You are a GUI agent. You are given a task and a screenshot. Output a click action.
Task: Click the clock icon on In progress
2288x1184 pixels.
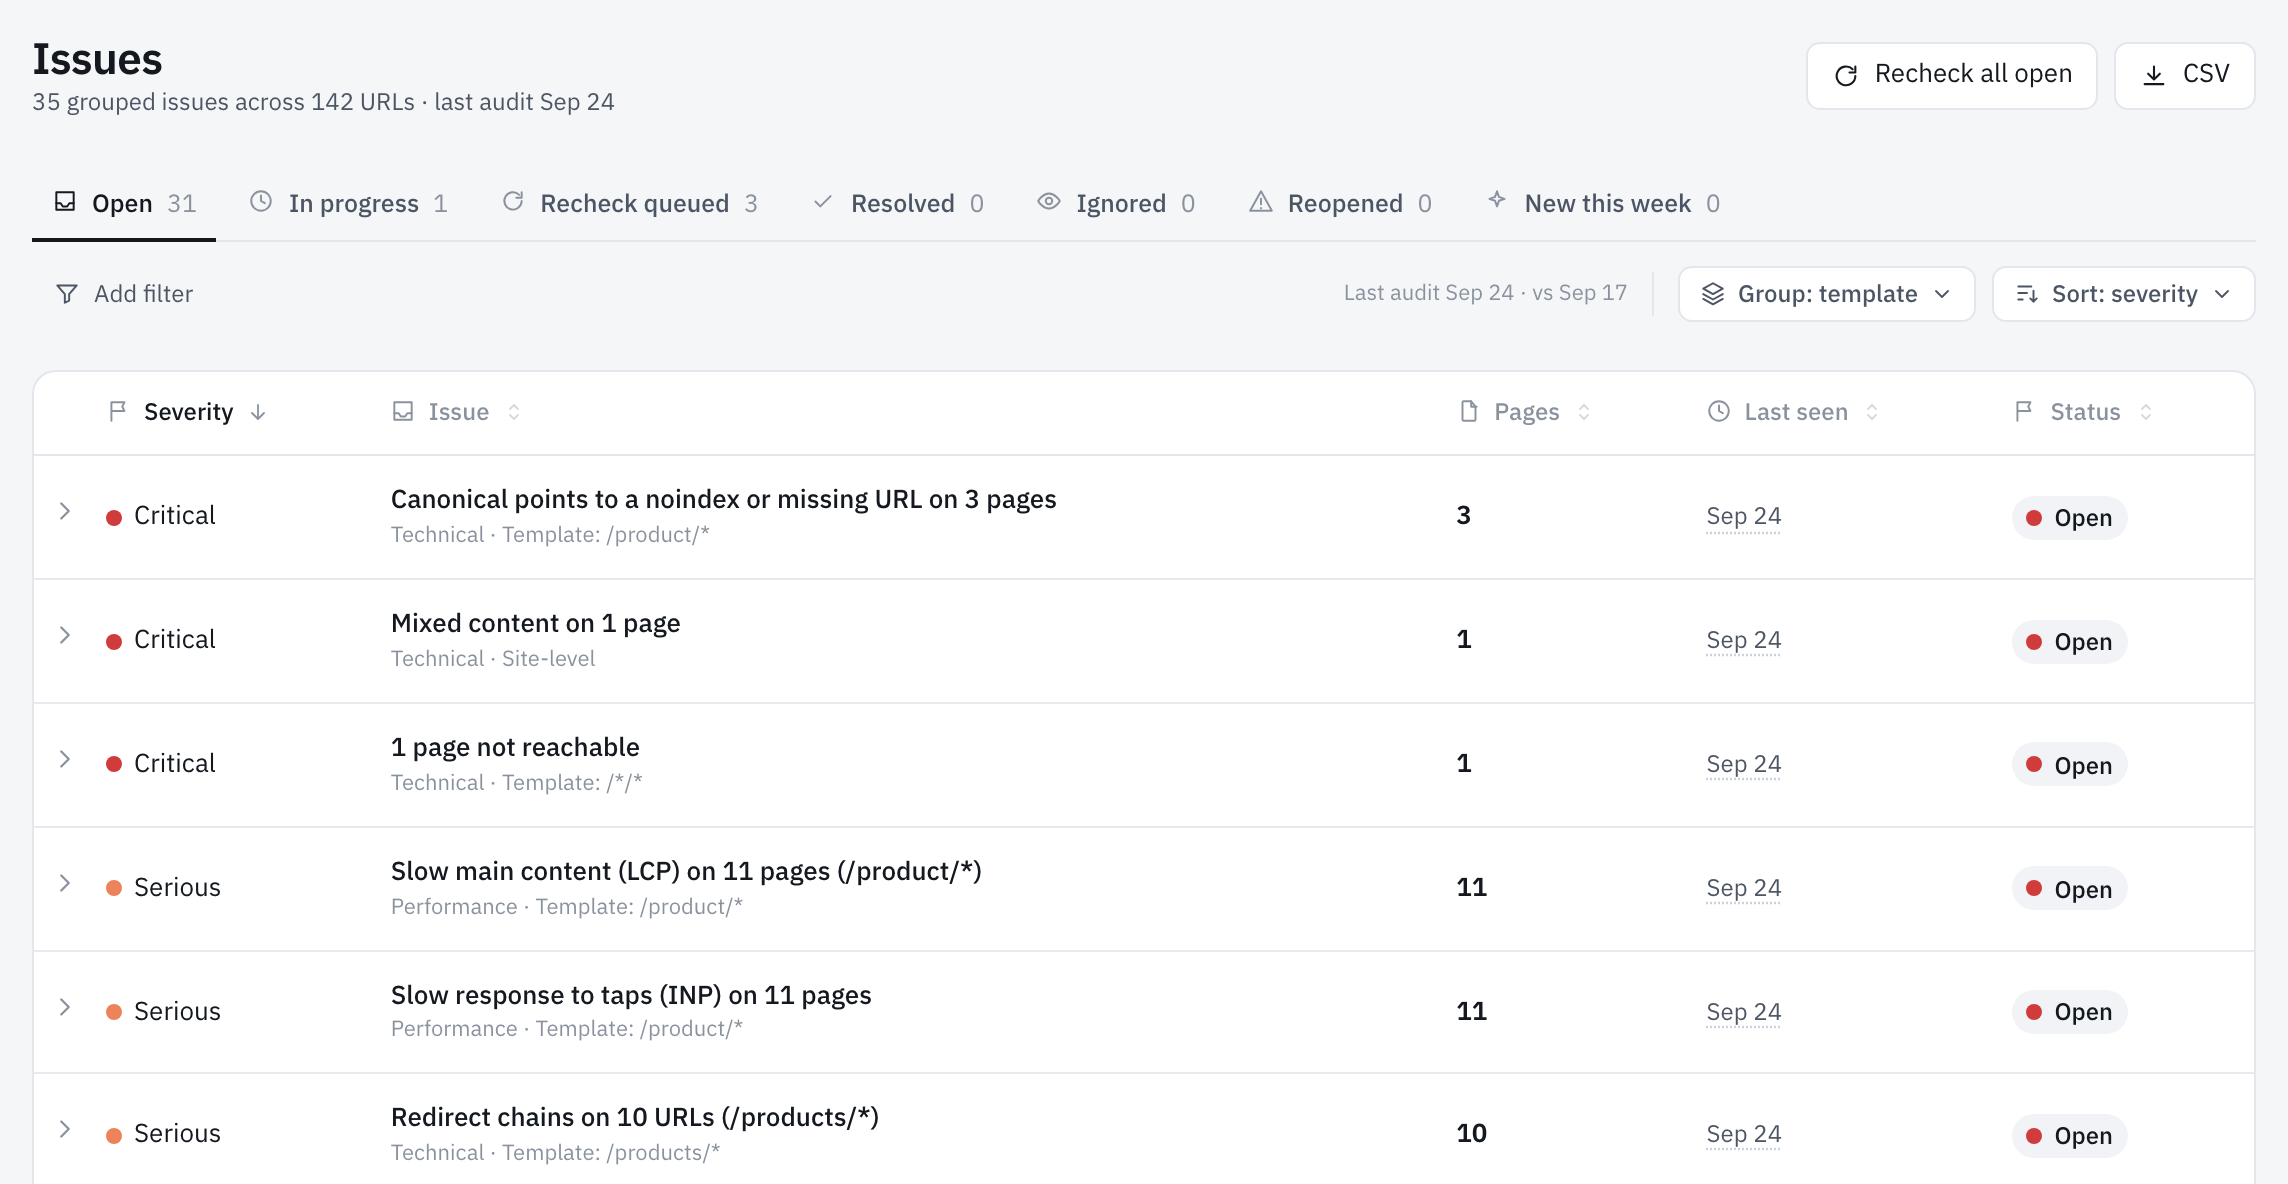[260, 201]
